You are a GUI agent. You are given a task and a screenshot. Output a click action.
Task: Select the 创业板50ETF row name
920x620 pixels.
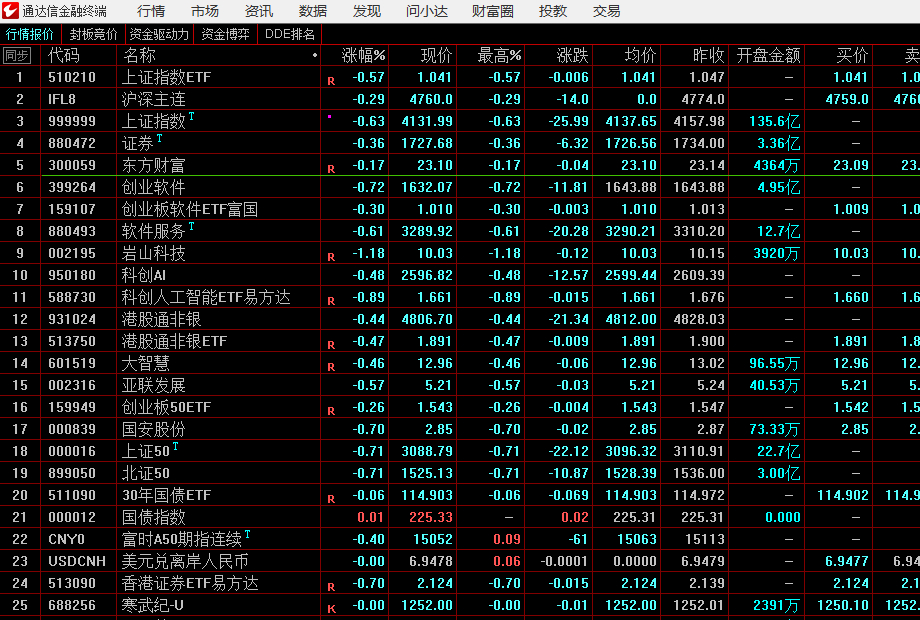(166, 407)
